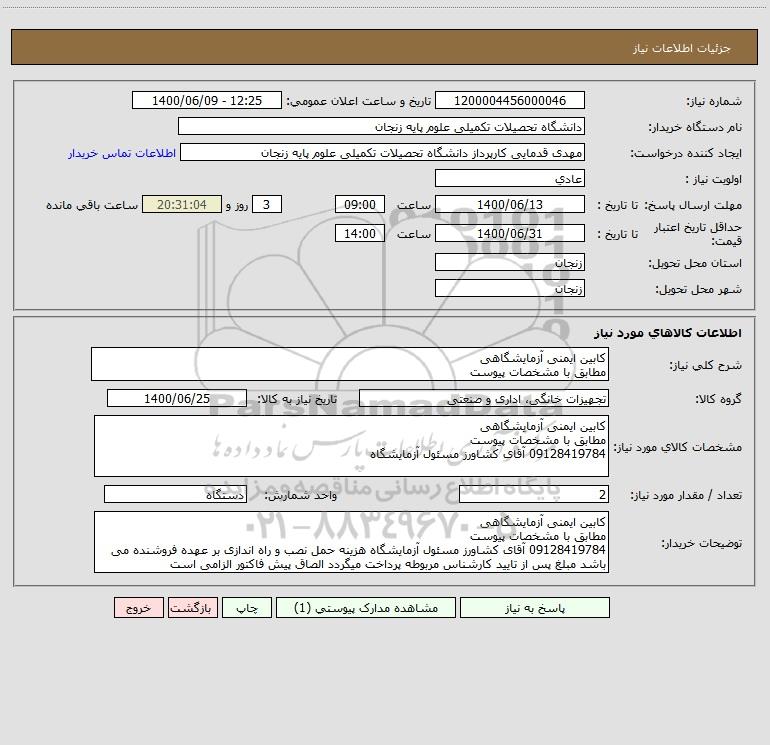Click the اولویت نیاز label

[714, 180]
